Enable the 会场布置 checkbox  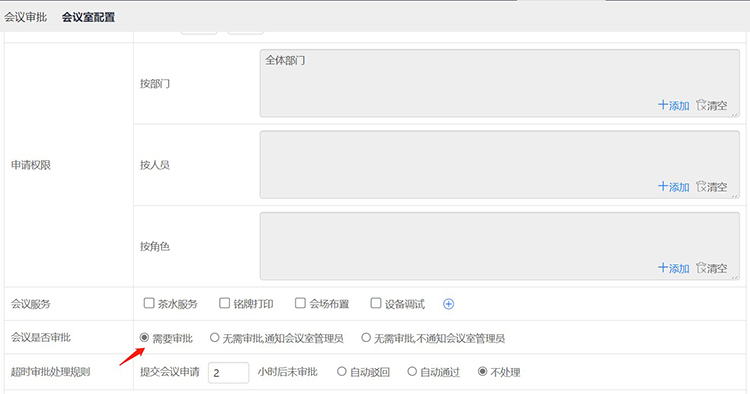coord(300,303)
